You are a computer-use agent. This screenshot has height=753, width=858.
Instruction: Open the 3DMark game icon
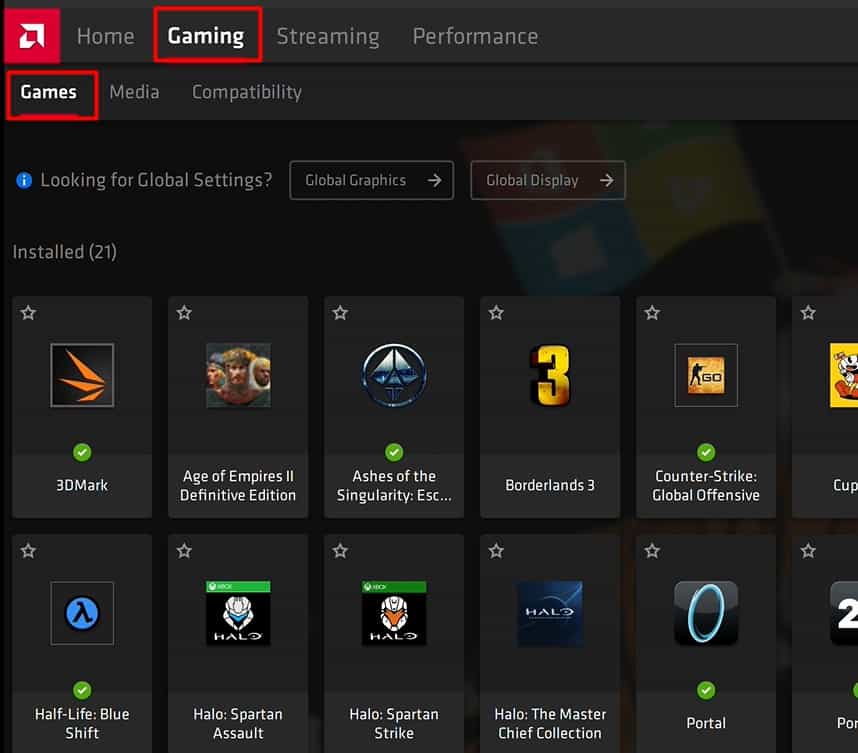click(x=82, y=375)
